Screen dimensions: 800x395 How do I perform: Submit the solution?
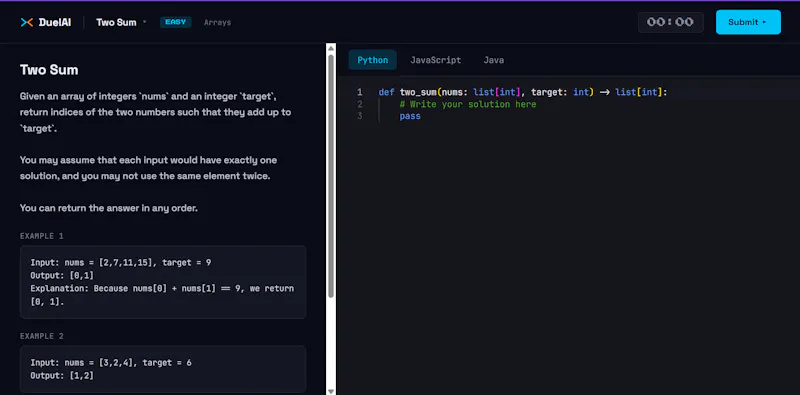(x=748, y=22)
